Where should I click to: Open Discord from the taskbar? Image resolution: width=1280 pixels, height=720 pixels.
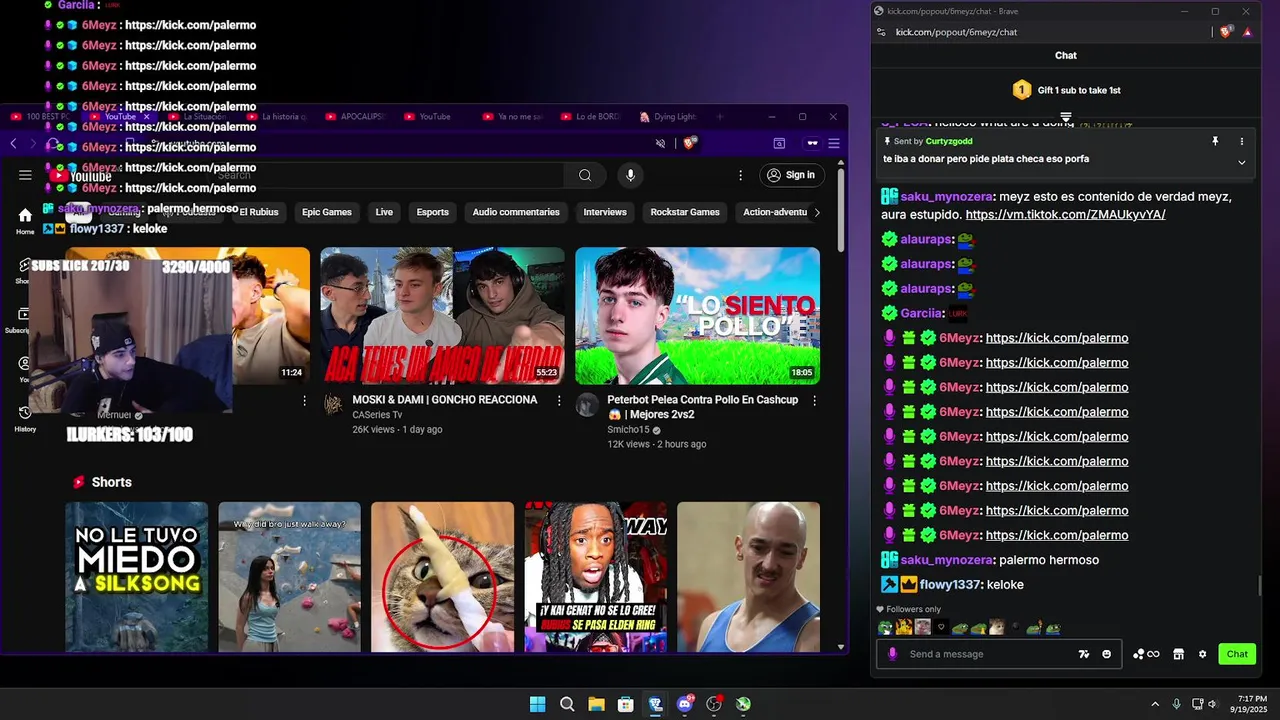pyautogui.click(x=685, y=704)
